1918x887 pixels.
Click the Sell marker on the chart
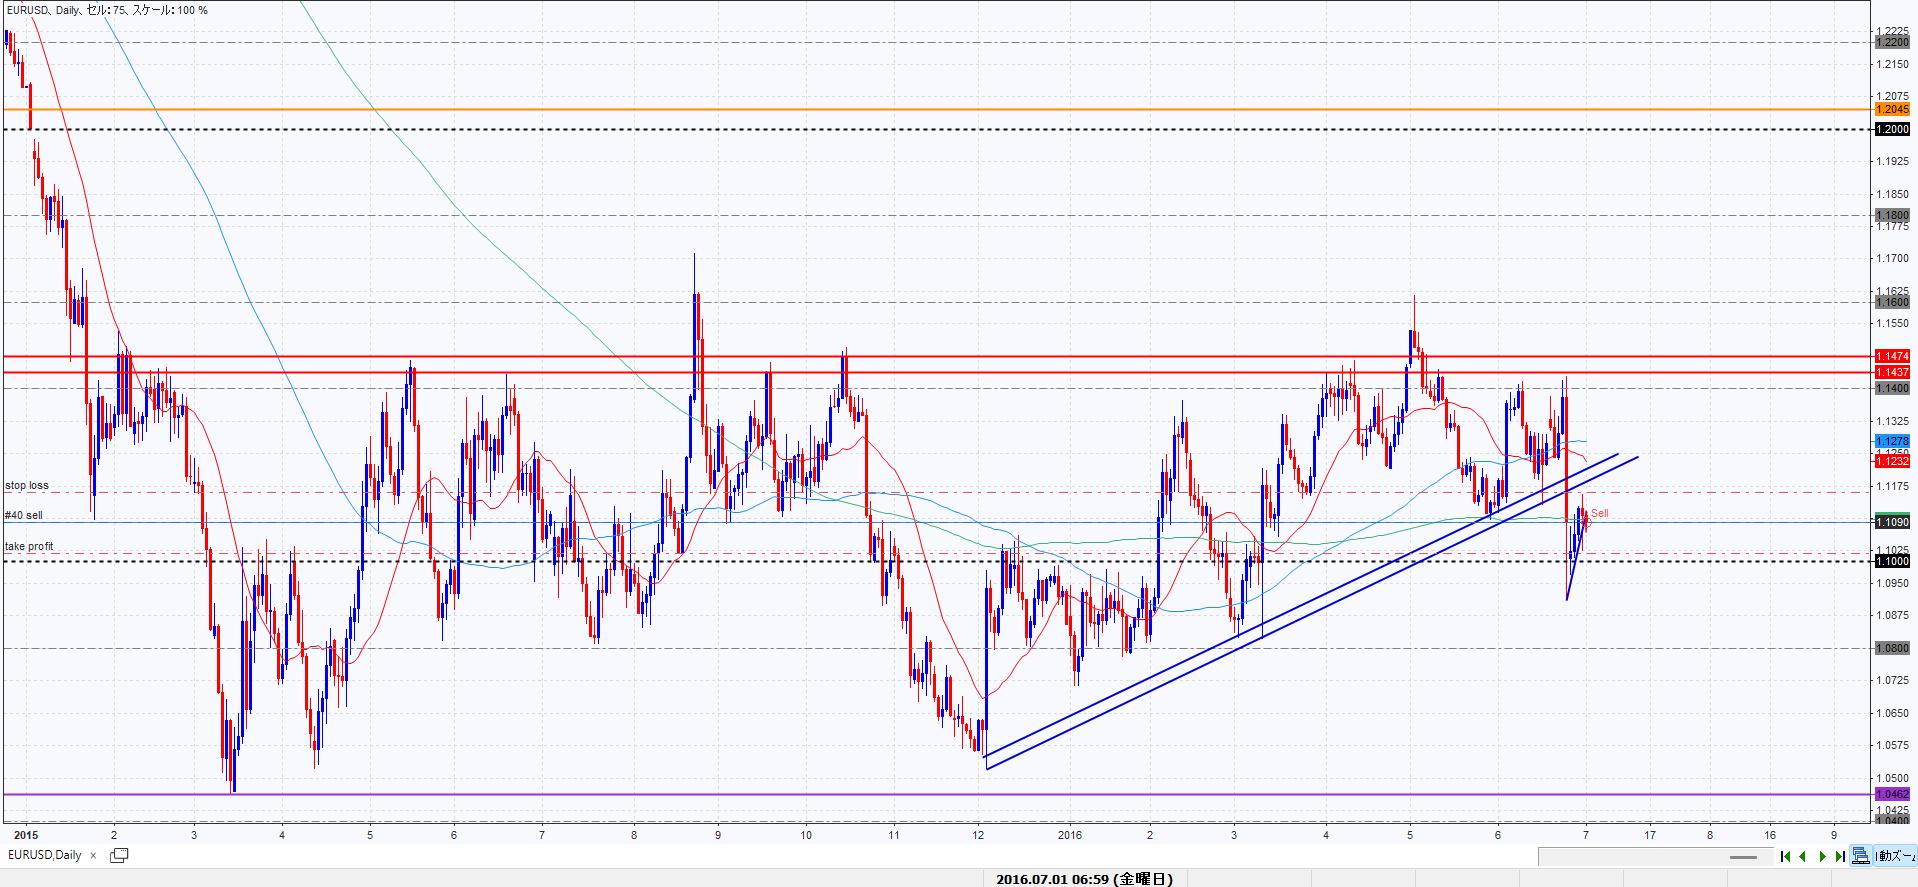(x=1599, y=514)
